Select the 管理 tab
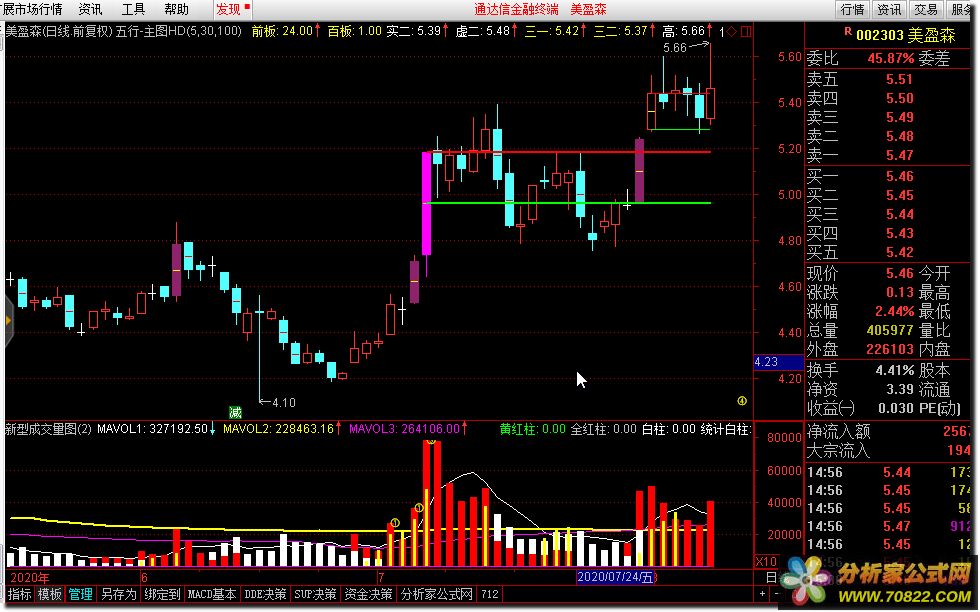The height and width of the screenshot is (612, 980). click(81, 594)
